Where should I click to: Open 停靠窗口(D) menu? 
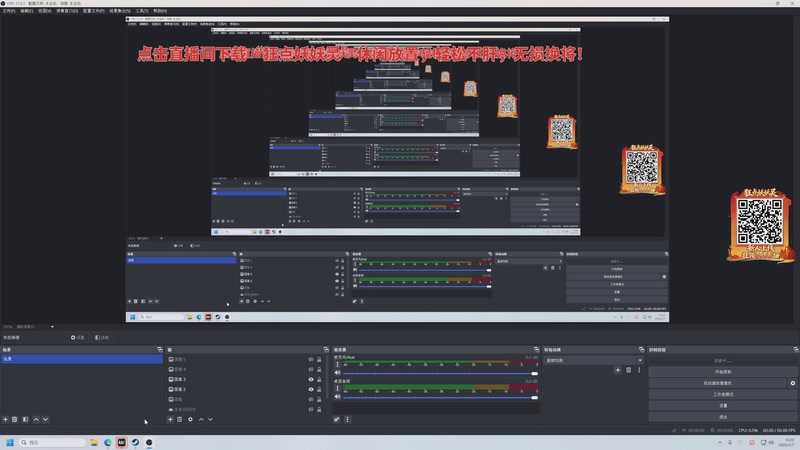point(67,11)
